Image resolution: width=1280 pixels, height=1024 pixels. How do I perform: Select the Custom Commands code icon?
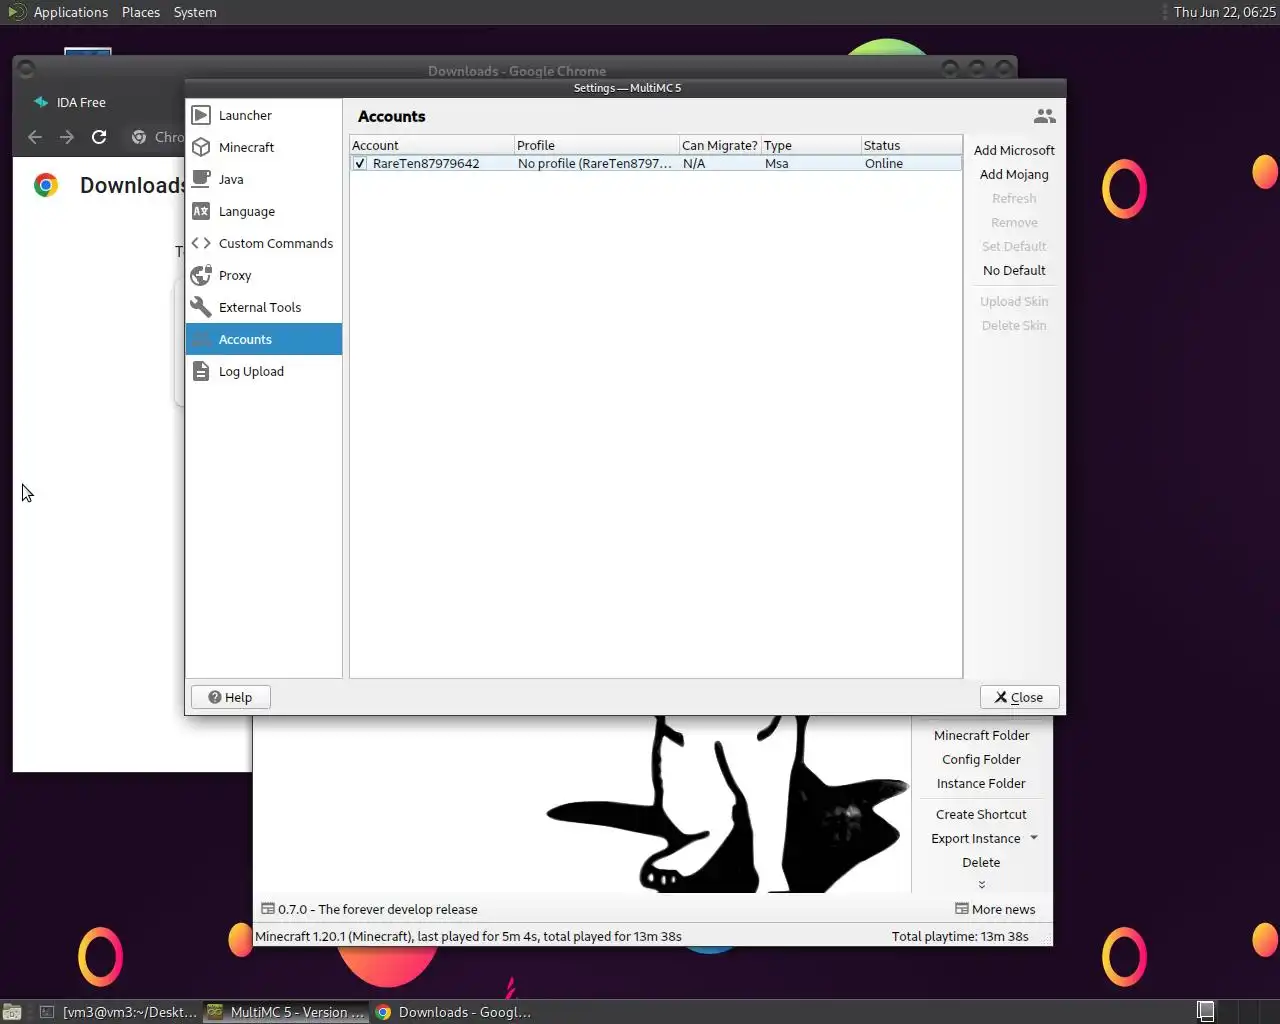pos(201,243)
